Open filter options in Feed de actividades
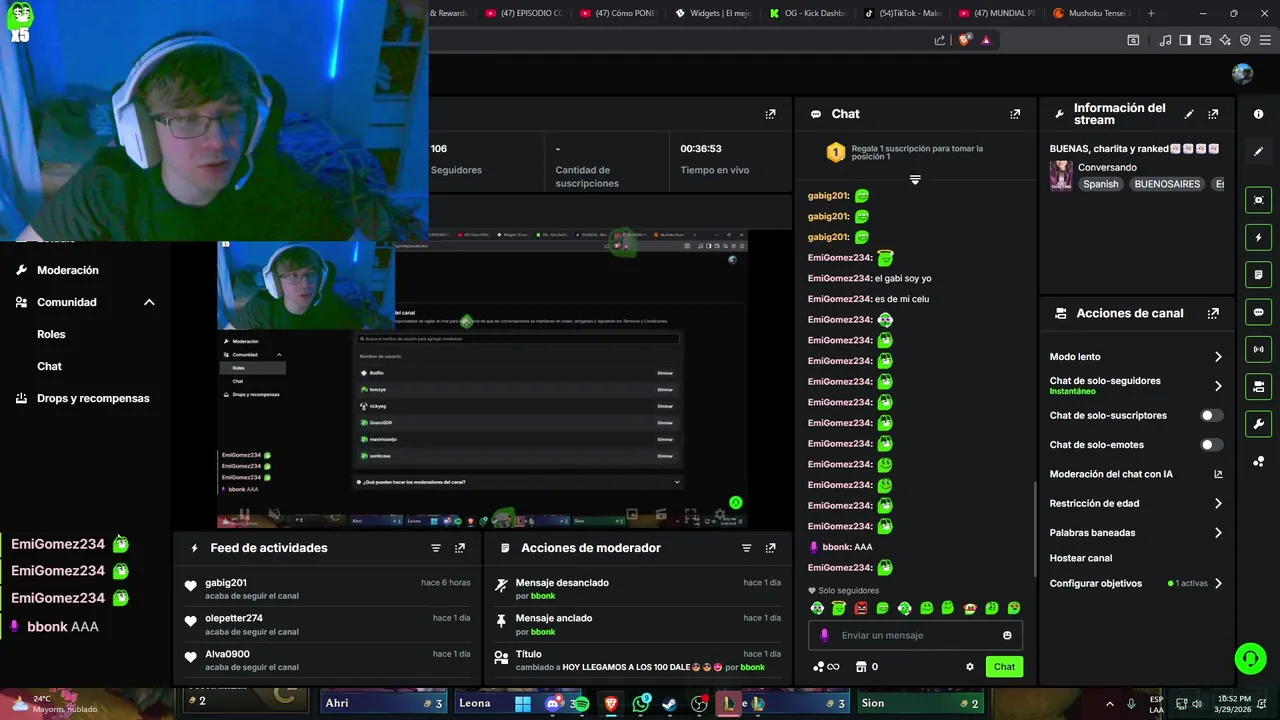This screenshot has height=720, width=1280. pos(436,548)
